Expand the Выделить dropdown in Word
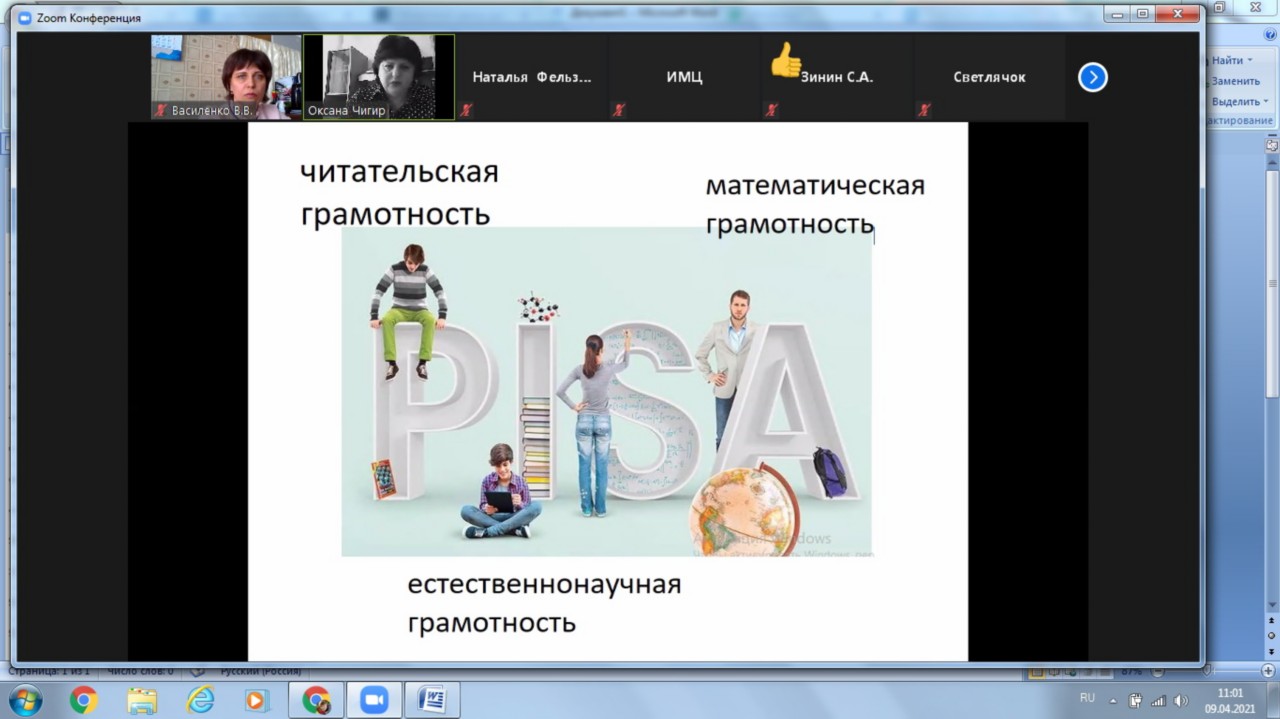 [1264, 101]
